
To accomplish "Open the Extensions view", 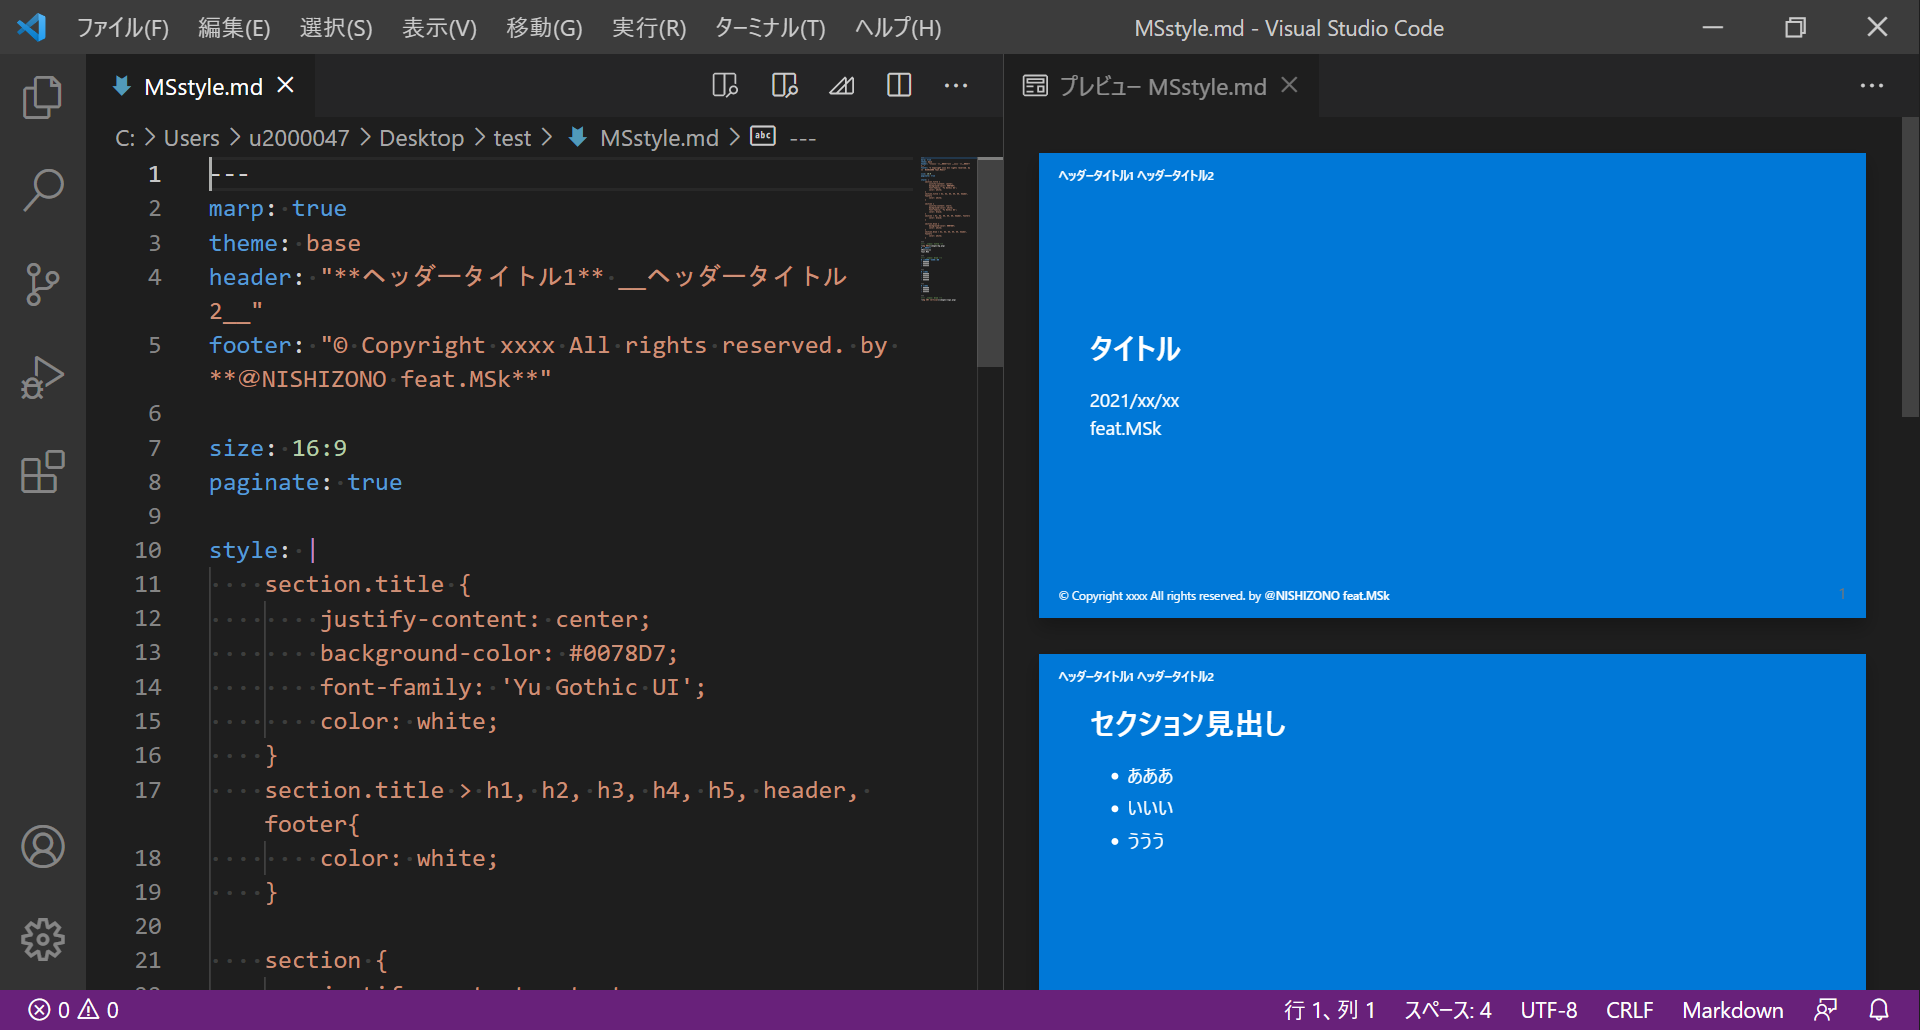I will (42, 472).
